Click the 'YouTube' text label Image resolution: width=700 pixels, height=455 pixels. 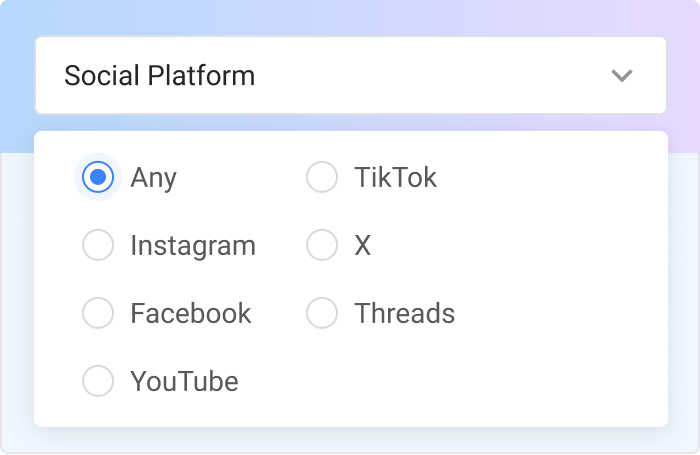pyautogui.click(x=184, y=381)
